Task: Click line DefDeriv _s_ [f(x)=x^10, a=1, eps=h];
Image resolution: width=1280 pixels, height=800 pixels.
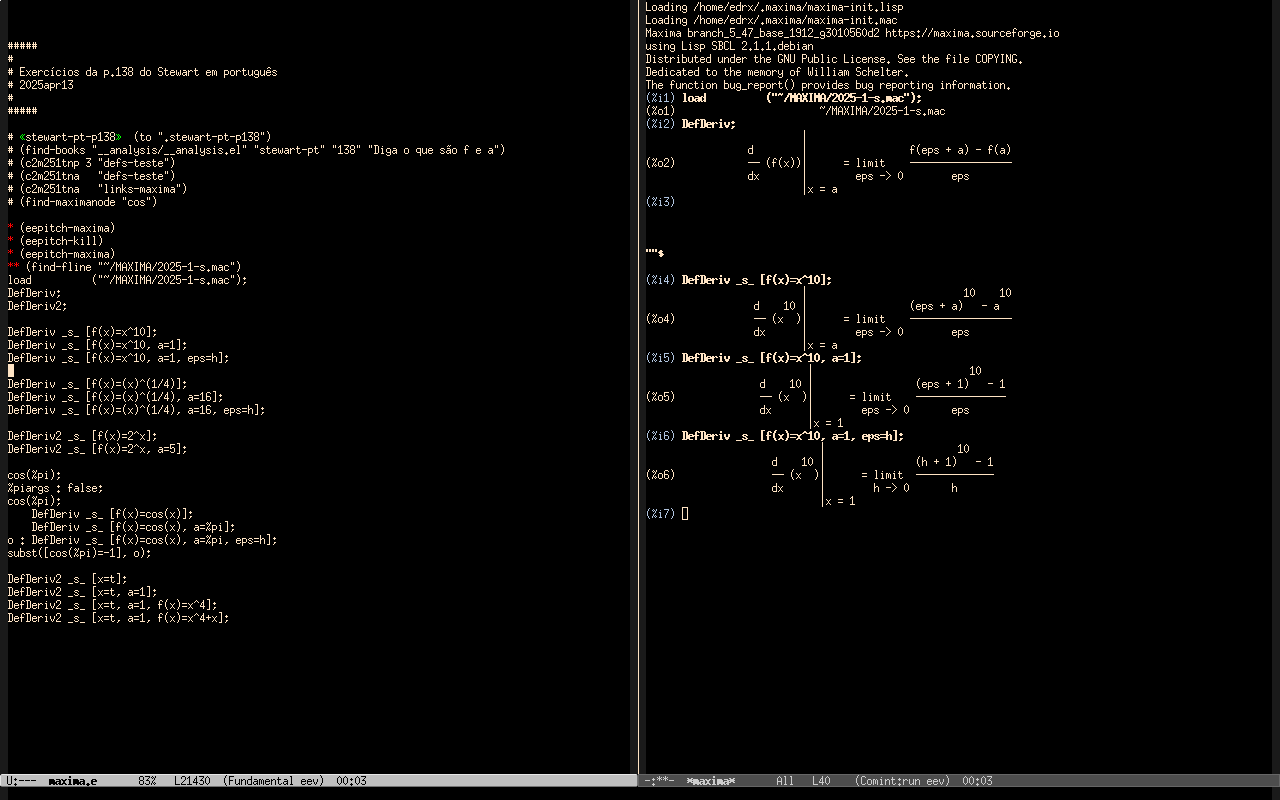Action: 118,358
